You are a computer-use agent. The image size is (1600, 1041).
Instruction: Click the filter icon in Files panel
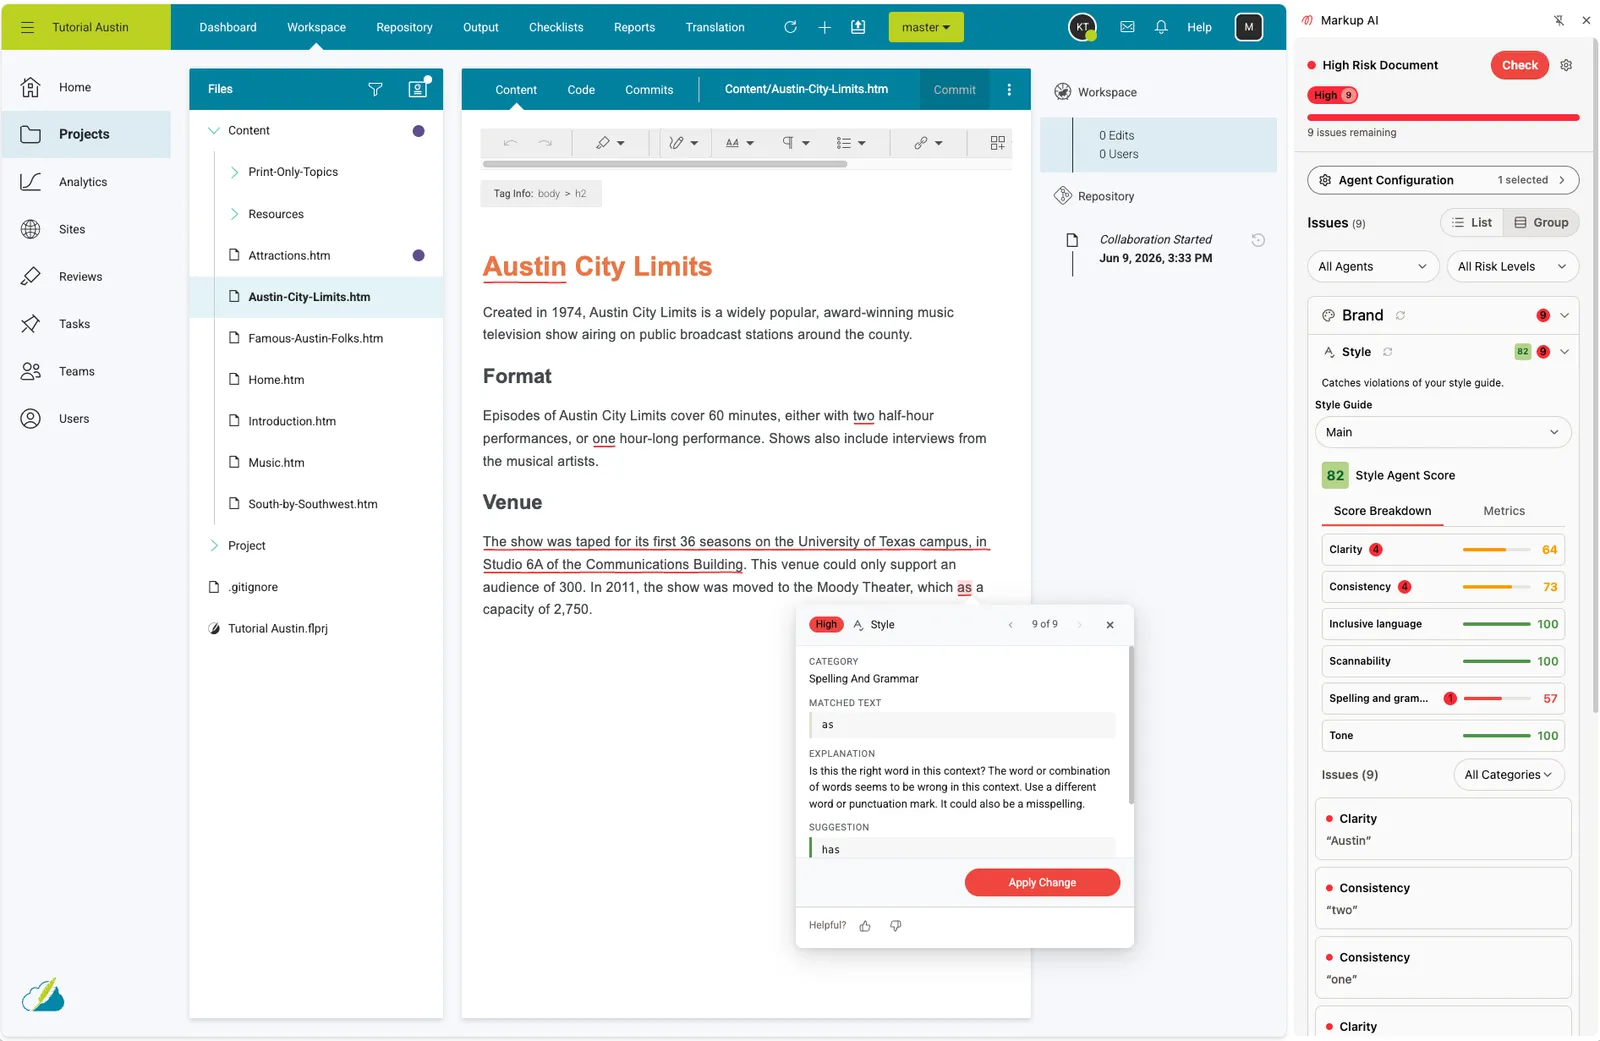click(x=375, y=89)
